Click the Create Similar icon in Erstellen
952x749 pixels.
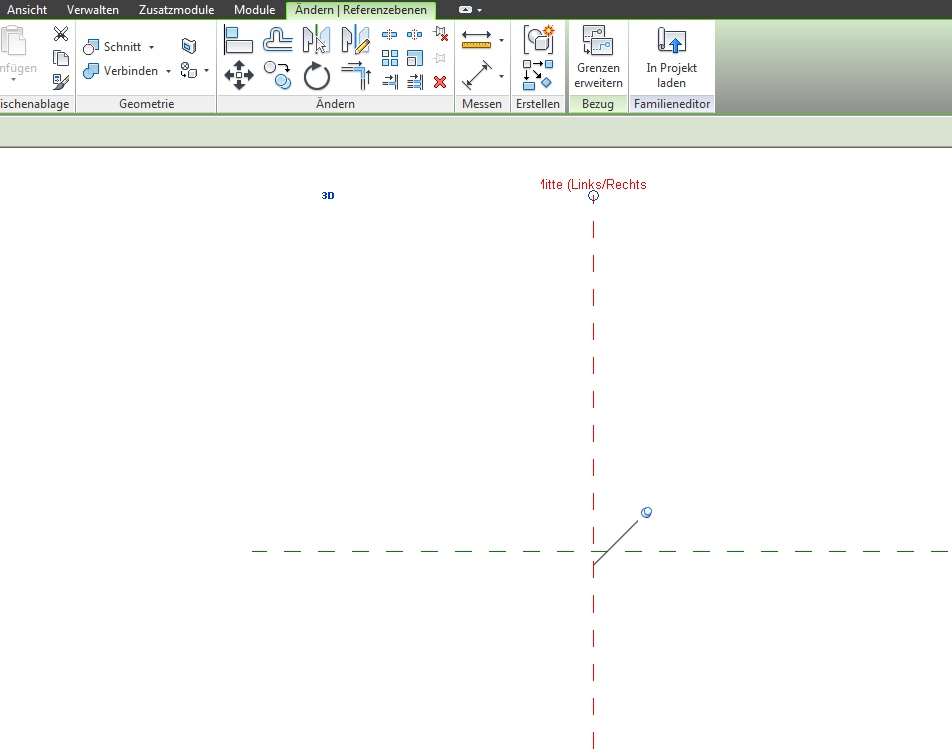coord(538,75)
